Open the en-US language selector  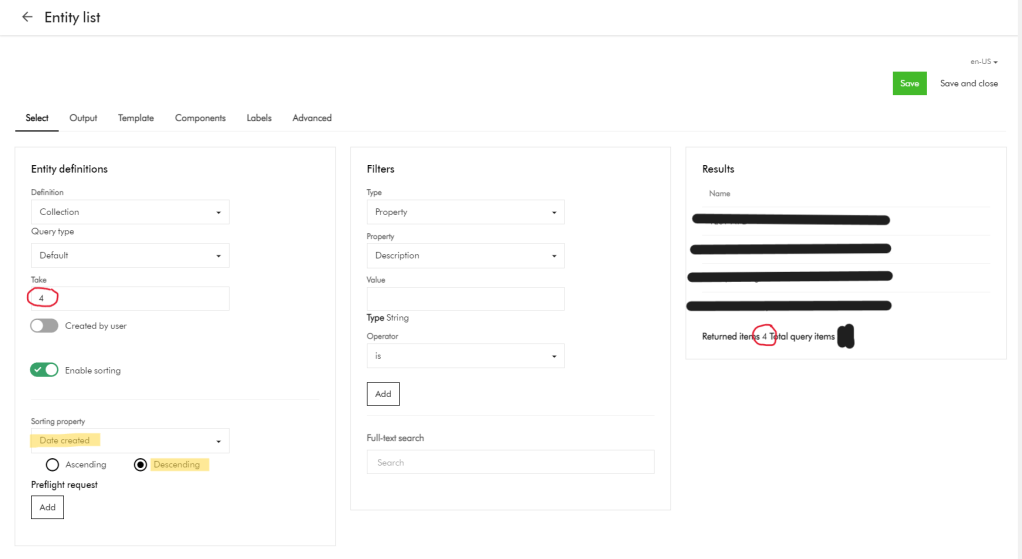pyautogui.click(x=984, y=62)
